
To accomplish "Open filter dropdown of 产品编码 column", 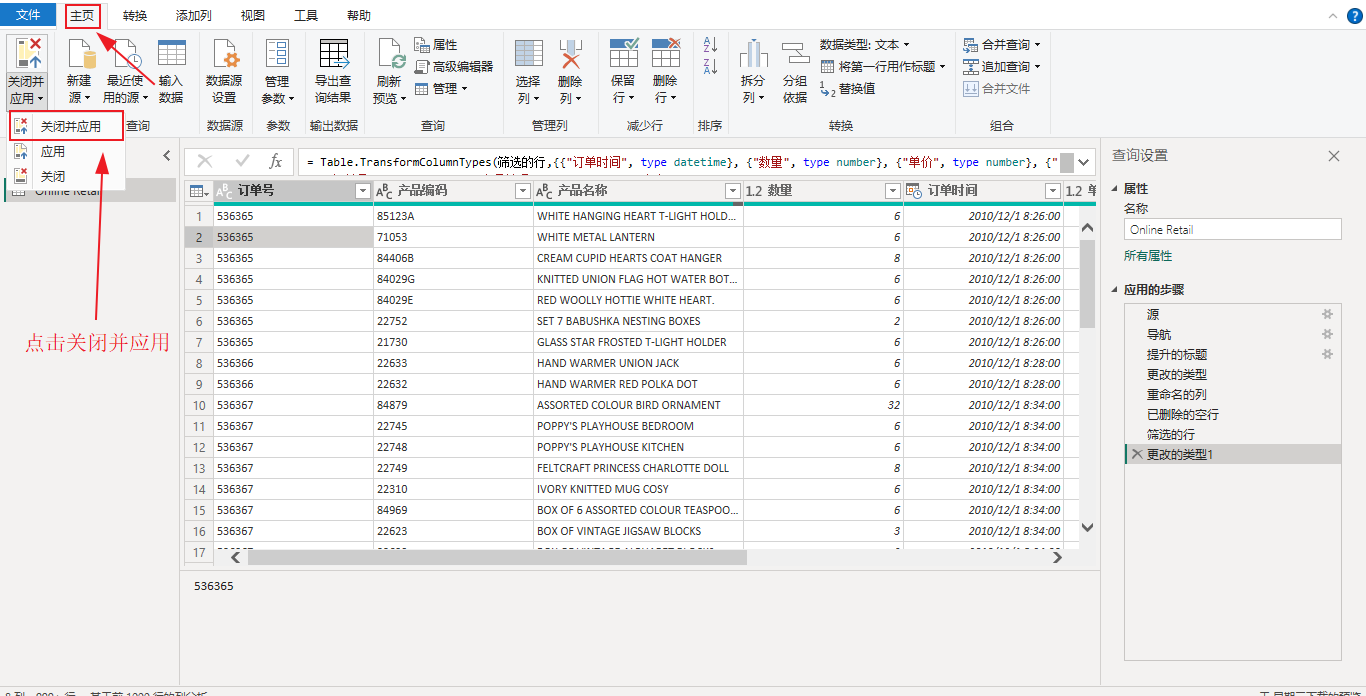I will (522, 191).
